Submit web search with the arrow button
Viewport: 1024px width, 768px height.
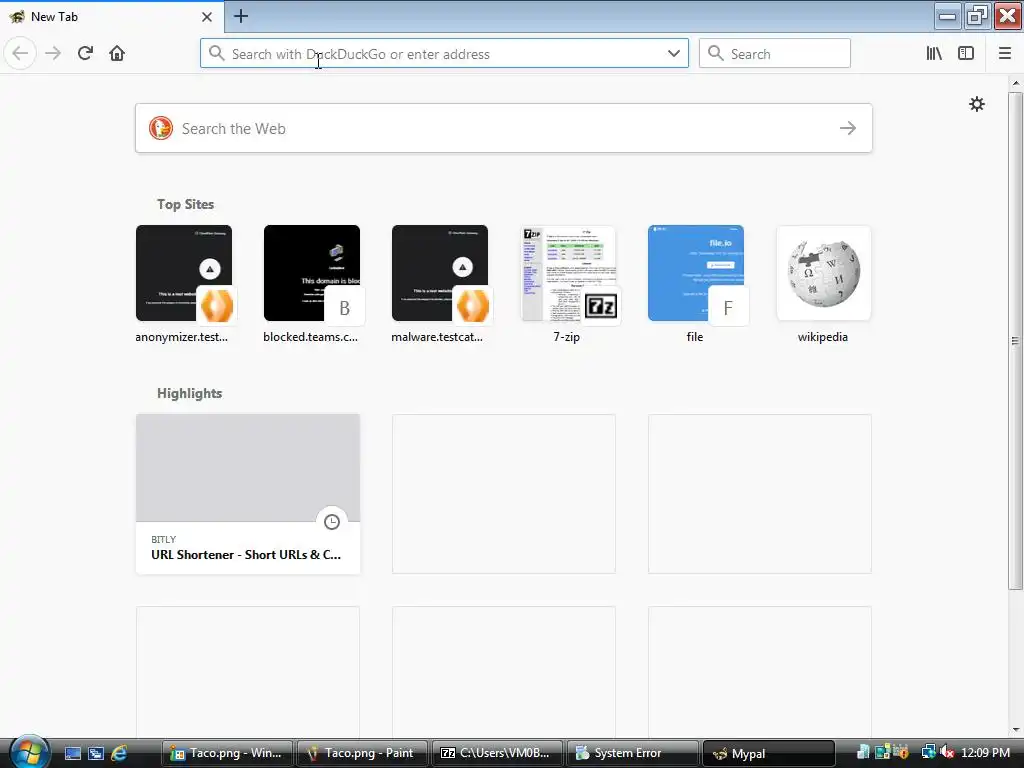[x=848, y=128]
